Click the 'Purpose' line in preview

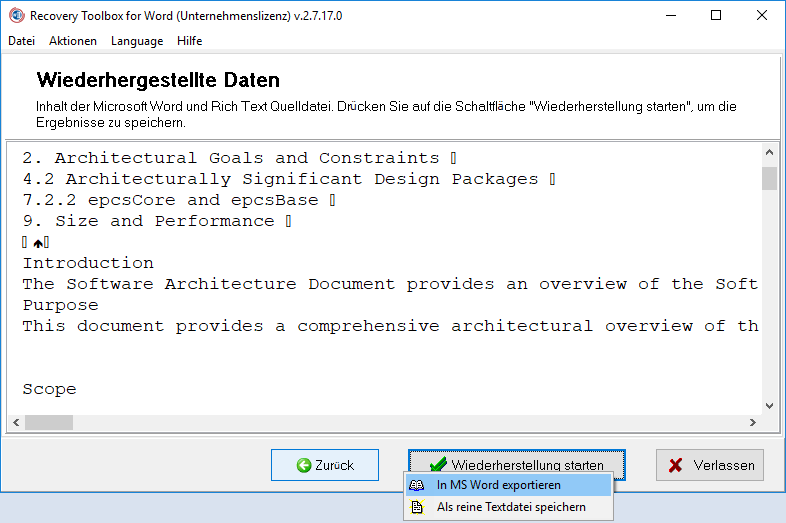(61, 305)
